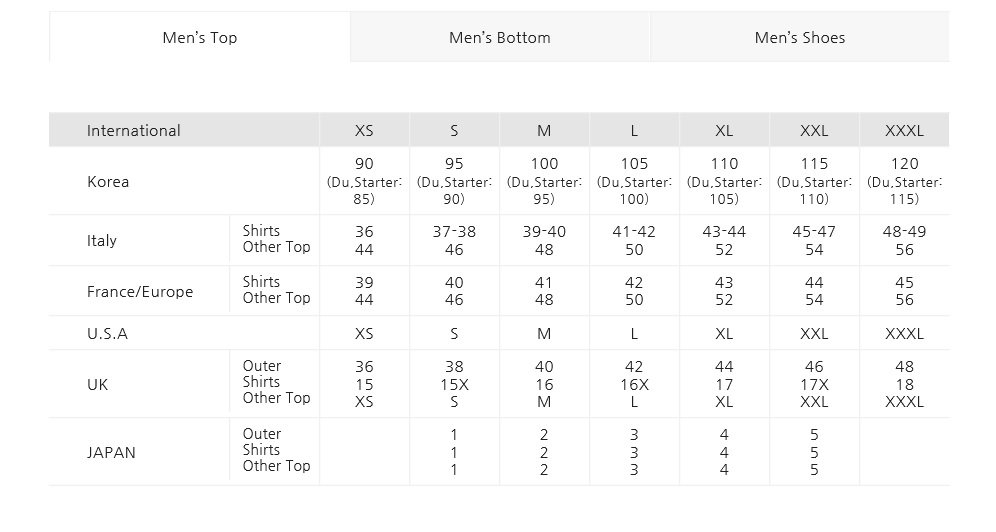
Task: Select the Men's Top tab
Action: pyautogui.click(x=199, y=37)
